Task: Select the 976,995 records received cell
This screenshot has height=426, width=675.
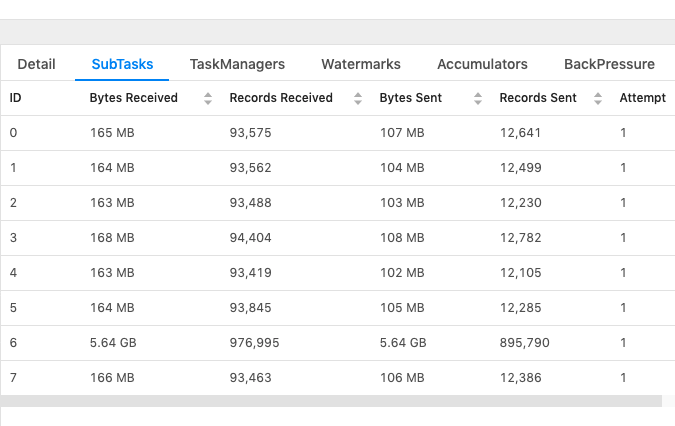Action: pos(254,342)
